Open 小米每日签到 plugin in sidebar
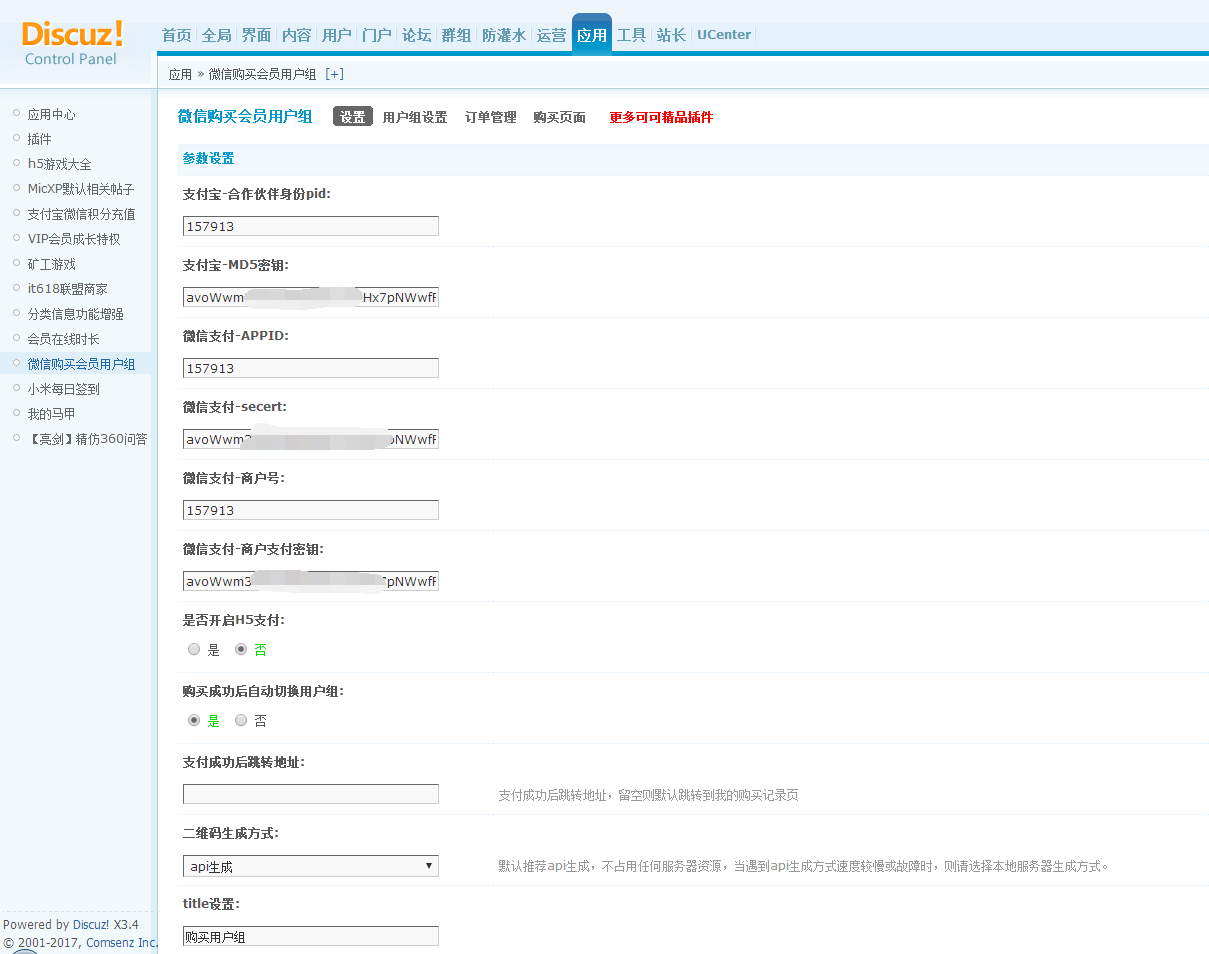This screenshot has width=1209, height=954. [x=63, y=389]
